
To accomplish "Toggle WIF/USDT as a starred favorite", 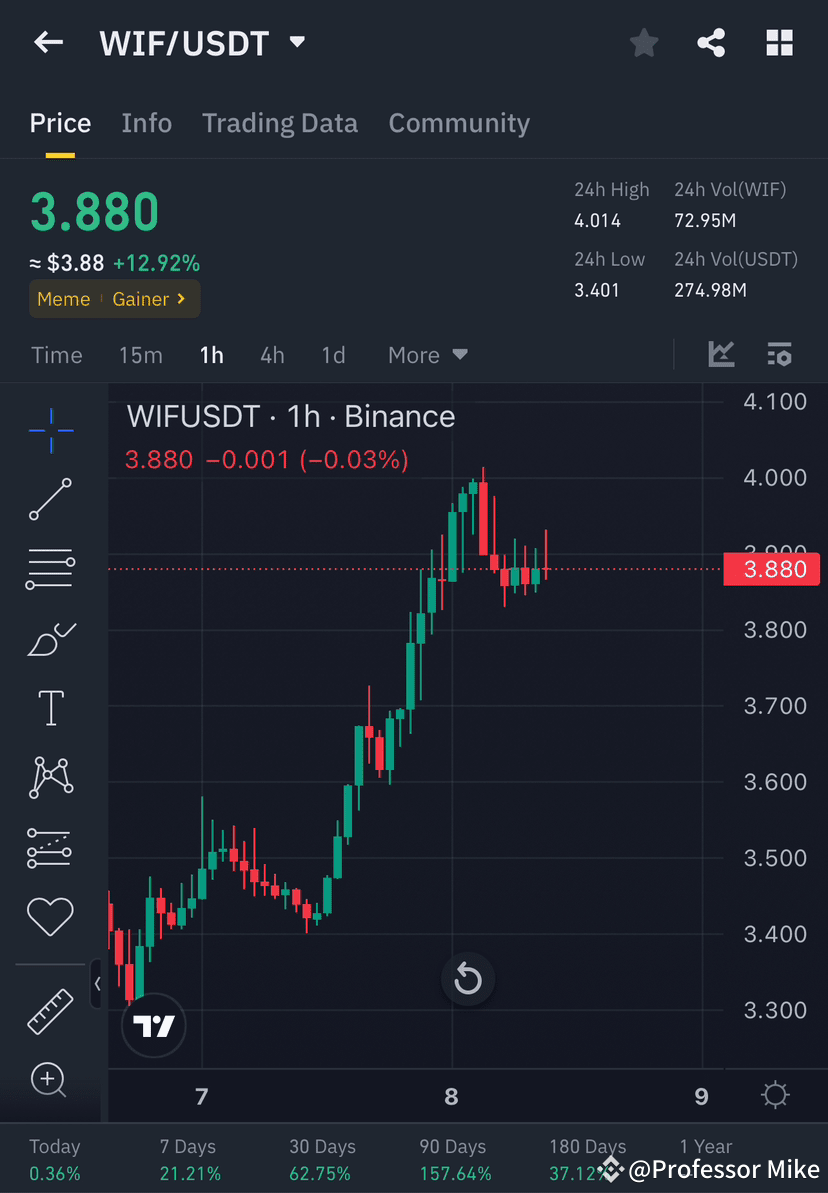I will [643, 42].
